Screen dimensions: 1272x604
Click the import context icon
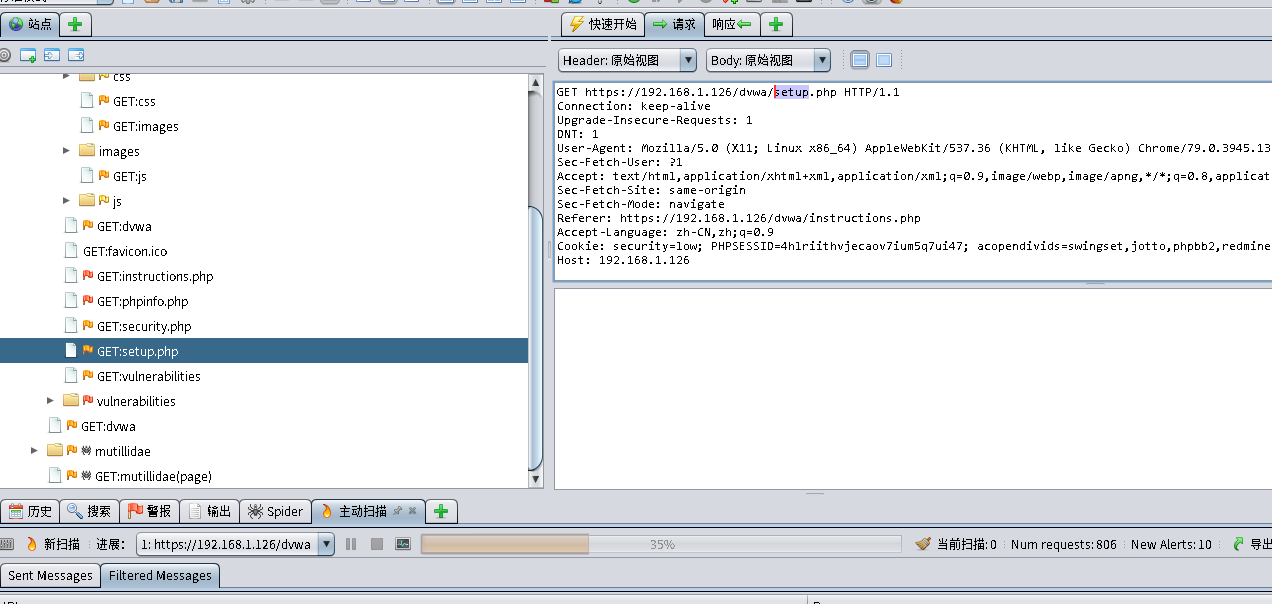click(52, 55)
